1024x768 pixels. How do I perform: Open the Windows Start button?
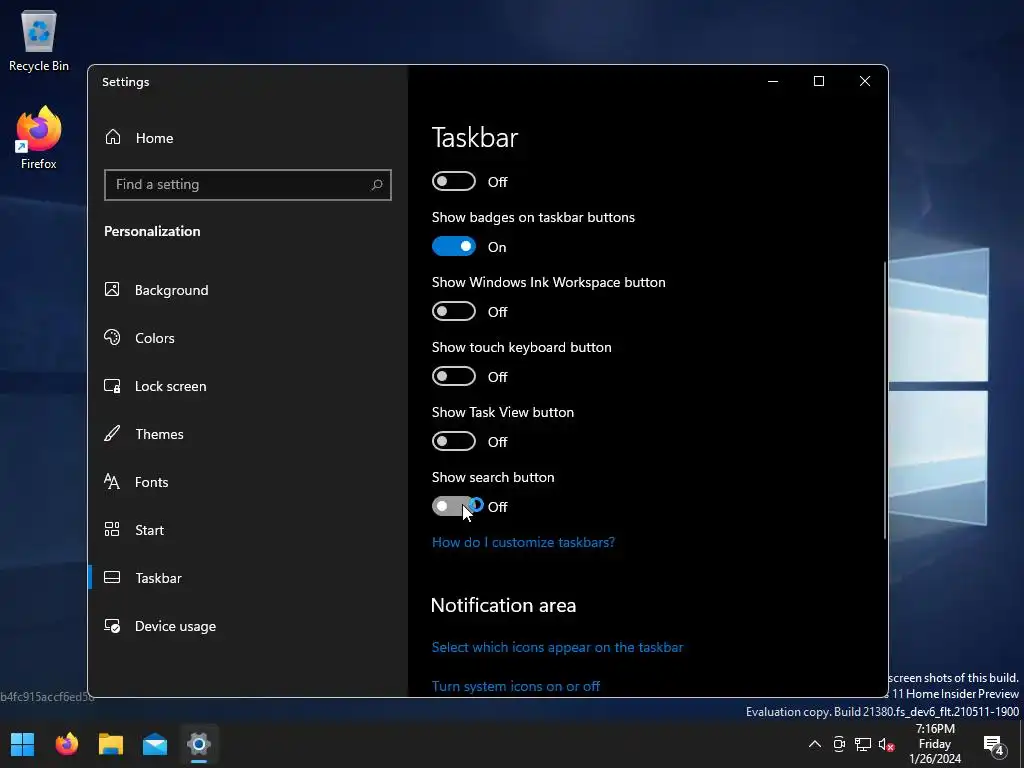coord(23,744)
